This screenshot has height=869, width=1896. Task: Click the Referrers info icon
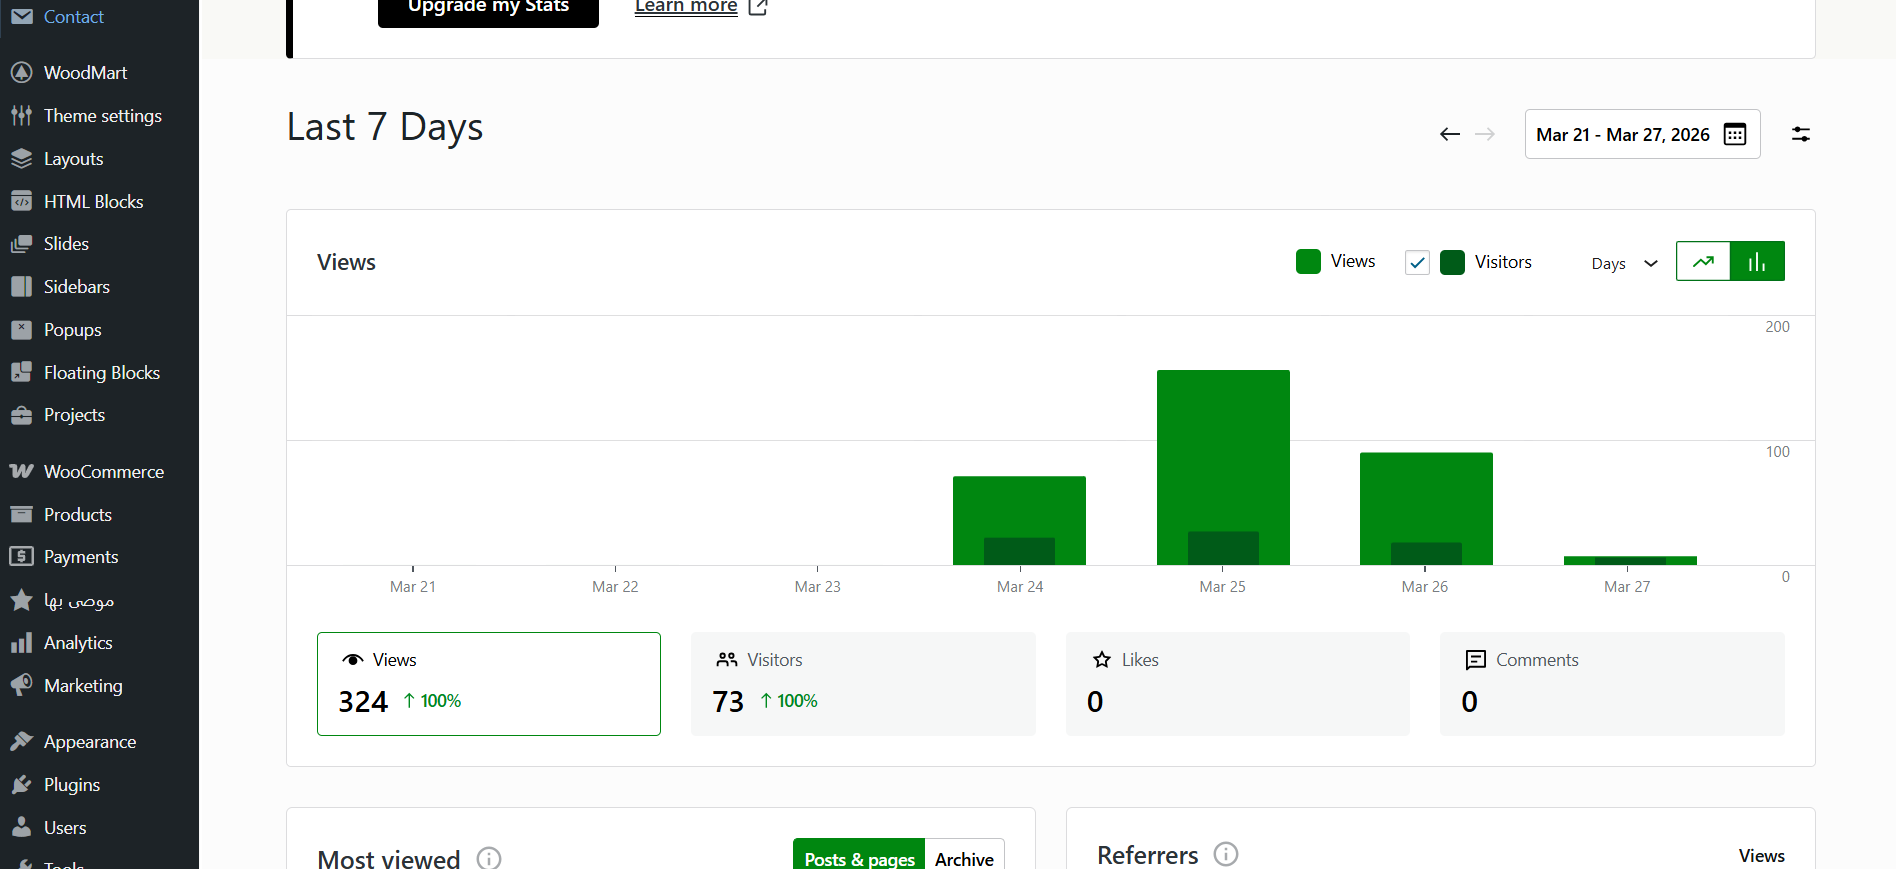coord(1225,854)
